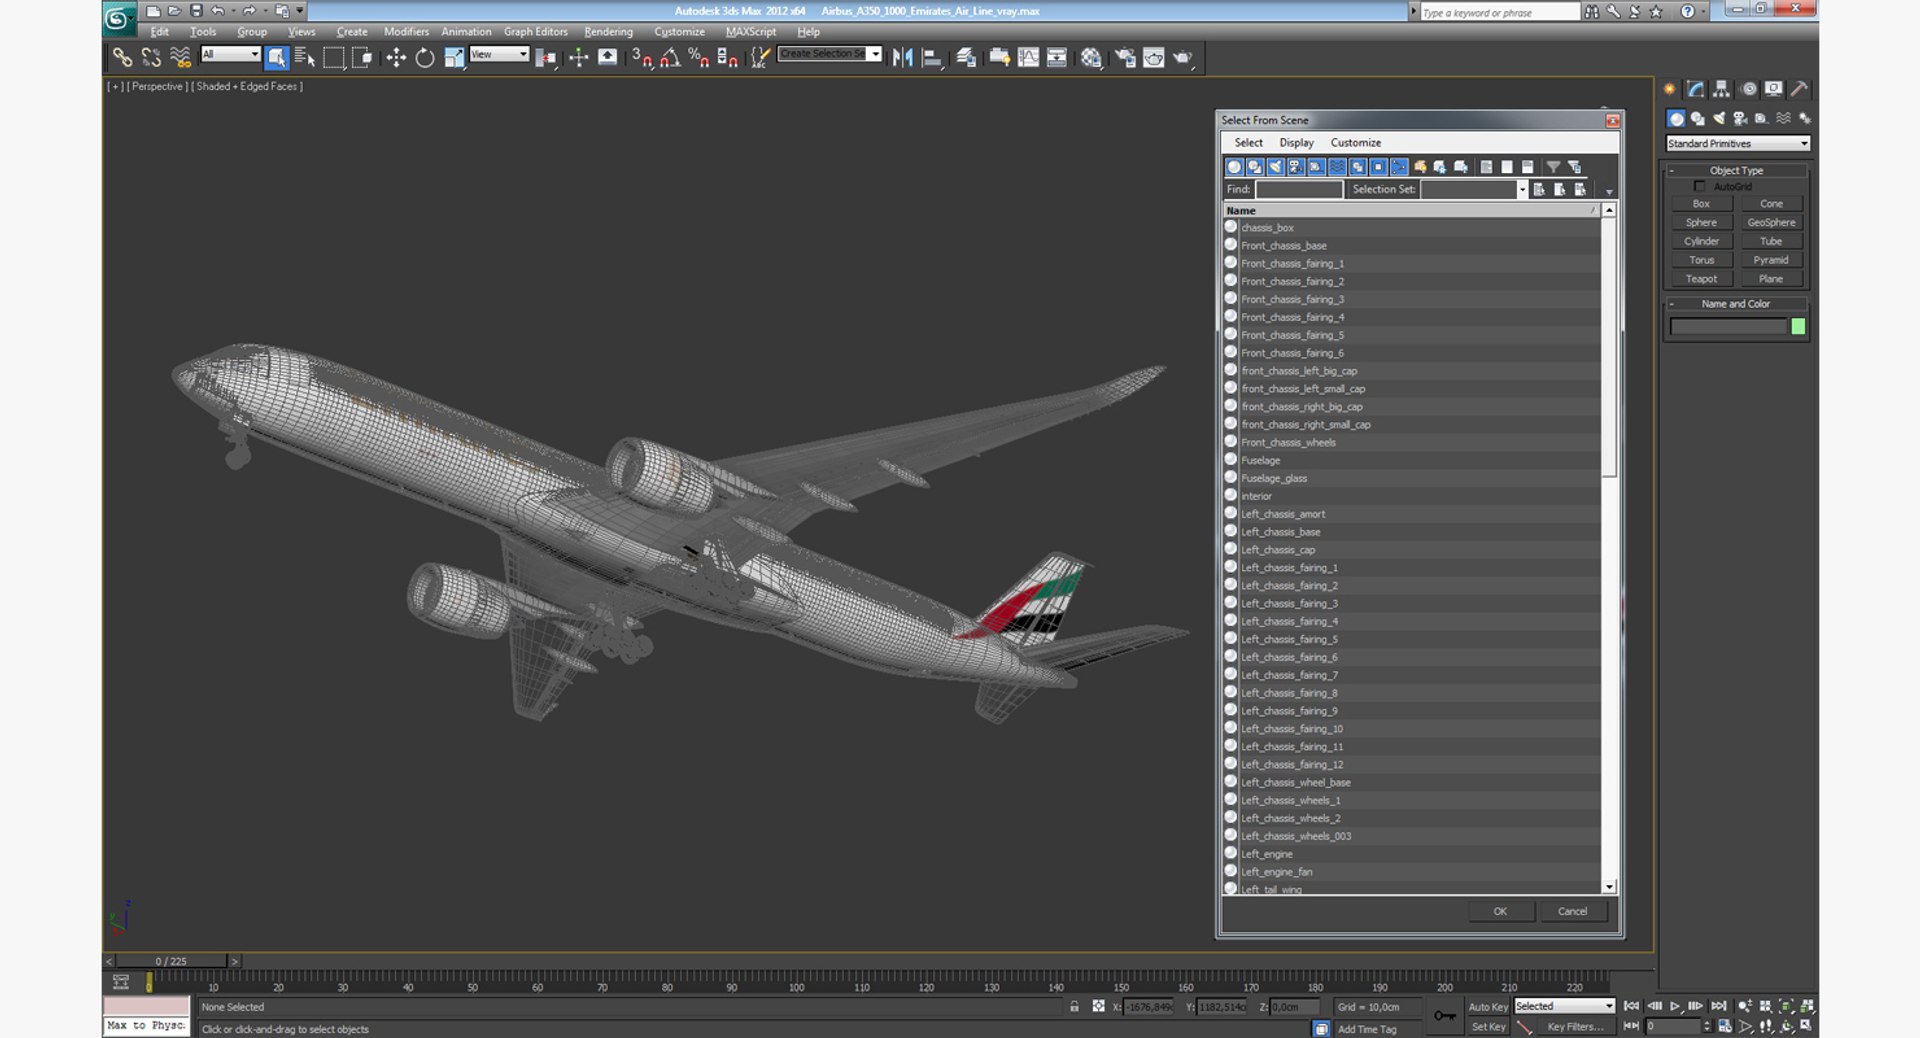This screenshot has width=1920, height=1038.
Task: Activate Select and Rotate tool
Action: (x=425, y=58)
